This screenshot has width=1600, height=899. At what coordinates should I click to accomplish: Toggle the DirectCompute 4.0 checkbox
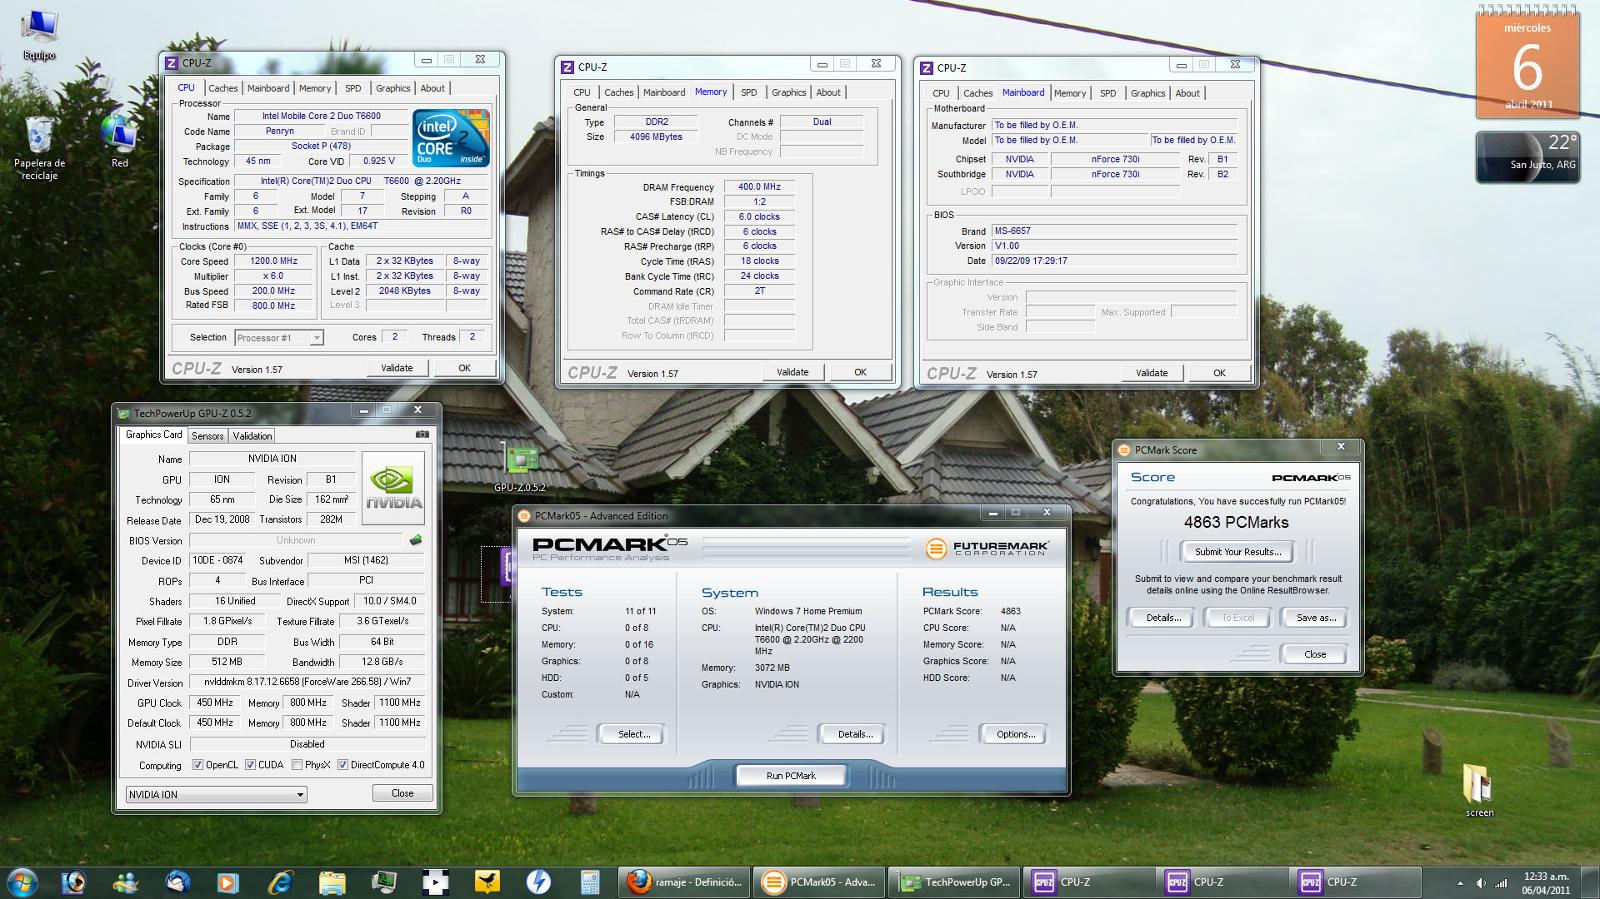coord(343,765)
